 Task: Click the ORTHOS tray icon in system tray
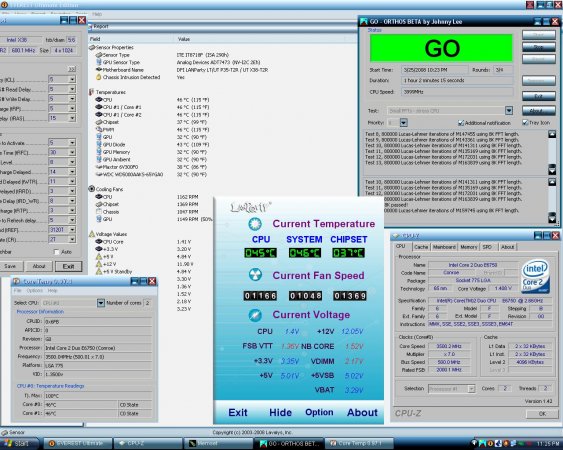(x=482, y=444)
